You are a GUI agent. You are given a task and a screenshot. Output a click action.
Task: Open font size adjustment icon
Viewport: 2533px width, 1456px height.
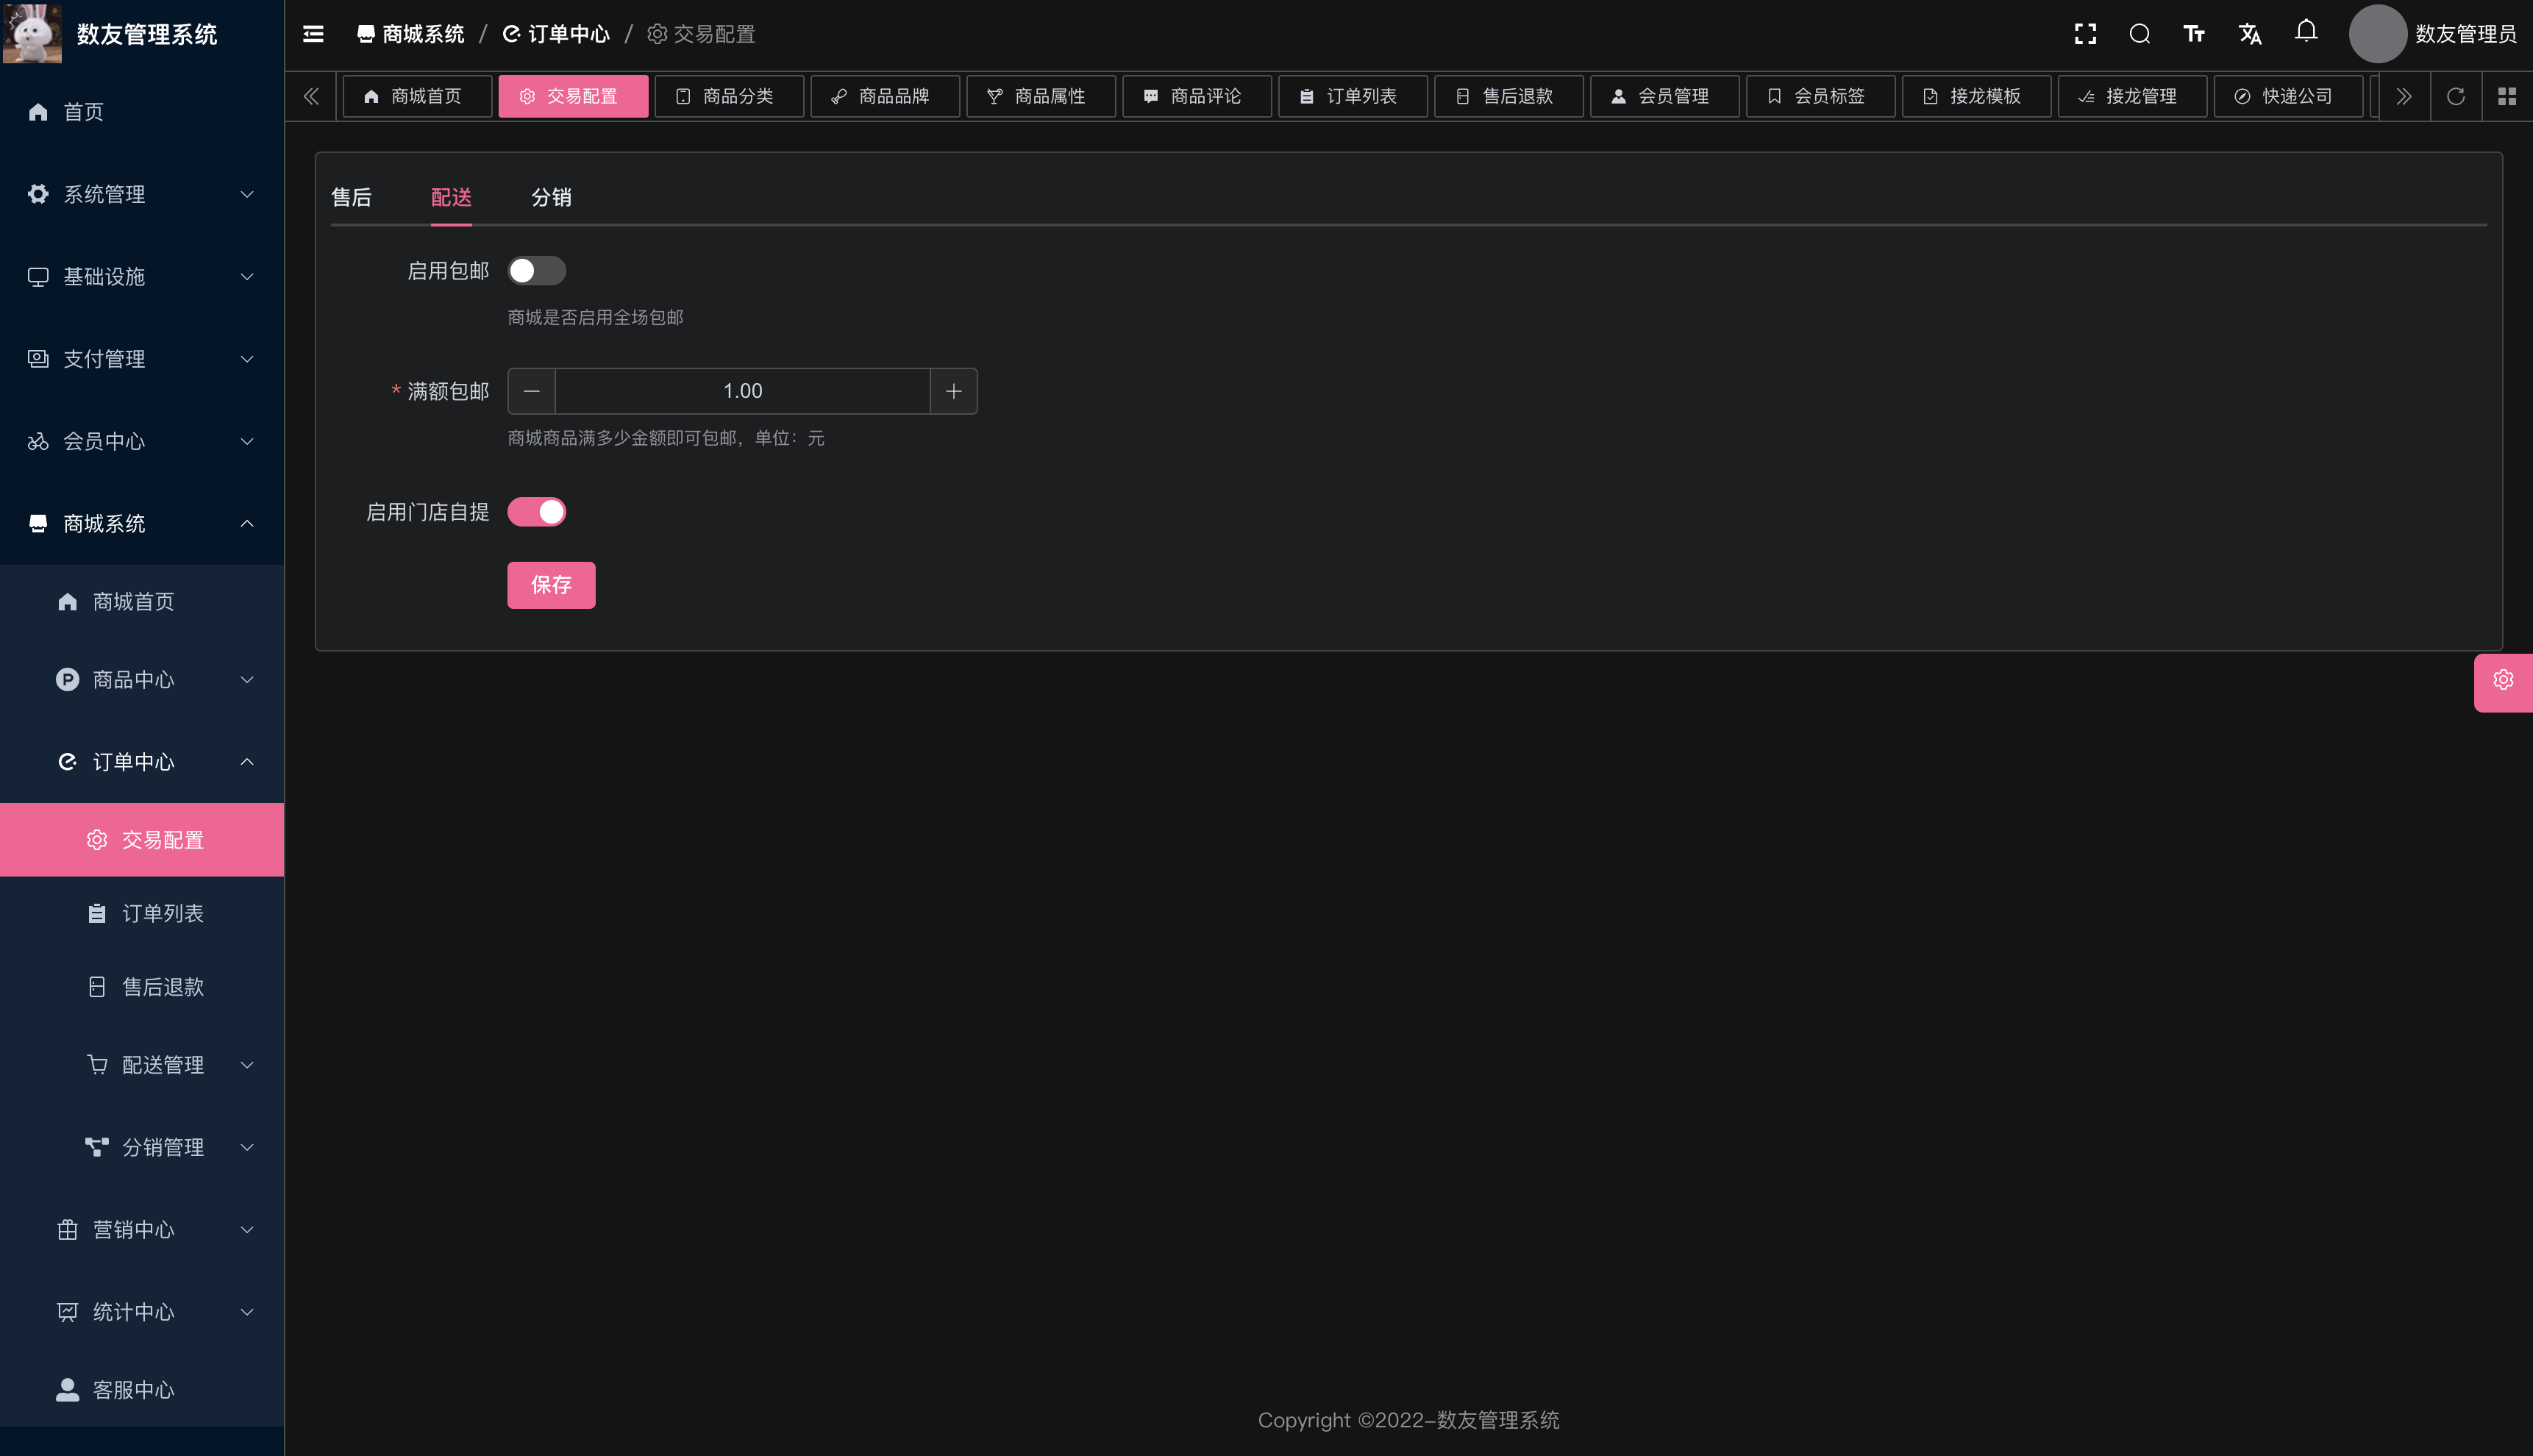coord(2194,34)
